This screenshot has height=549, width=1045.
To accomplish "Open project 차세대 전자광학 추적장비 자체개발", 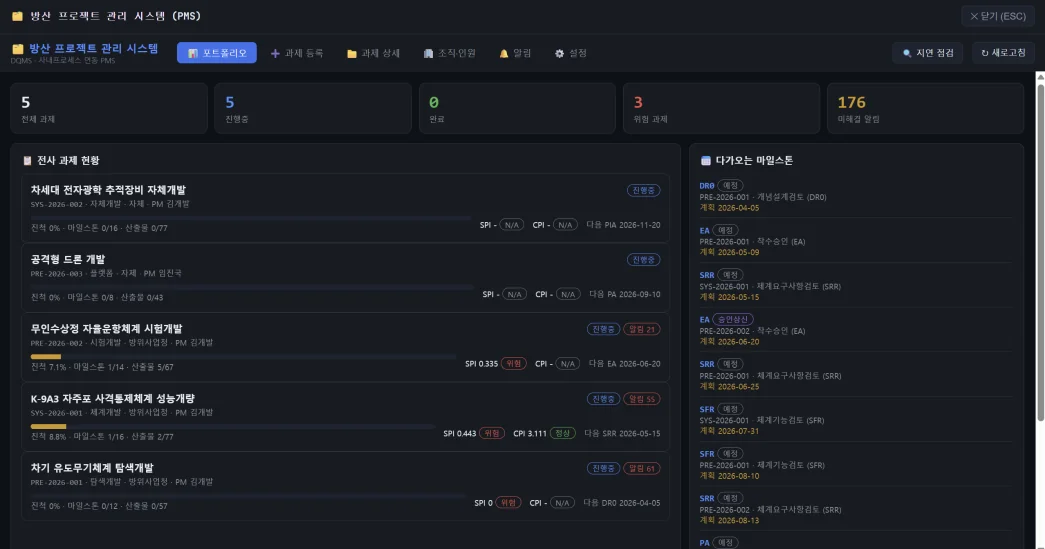I will (x=345, y=209).
